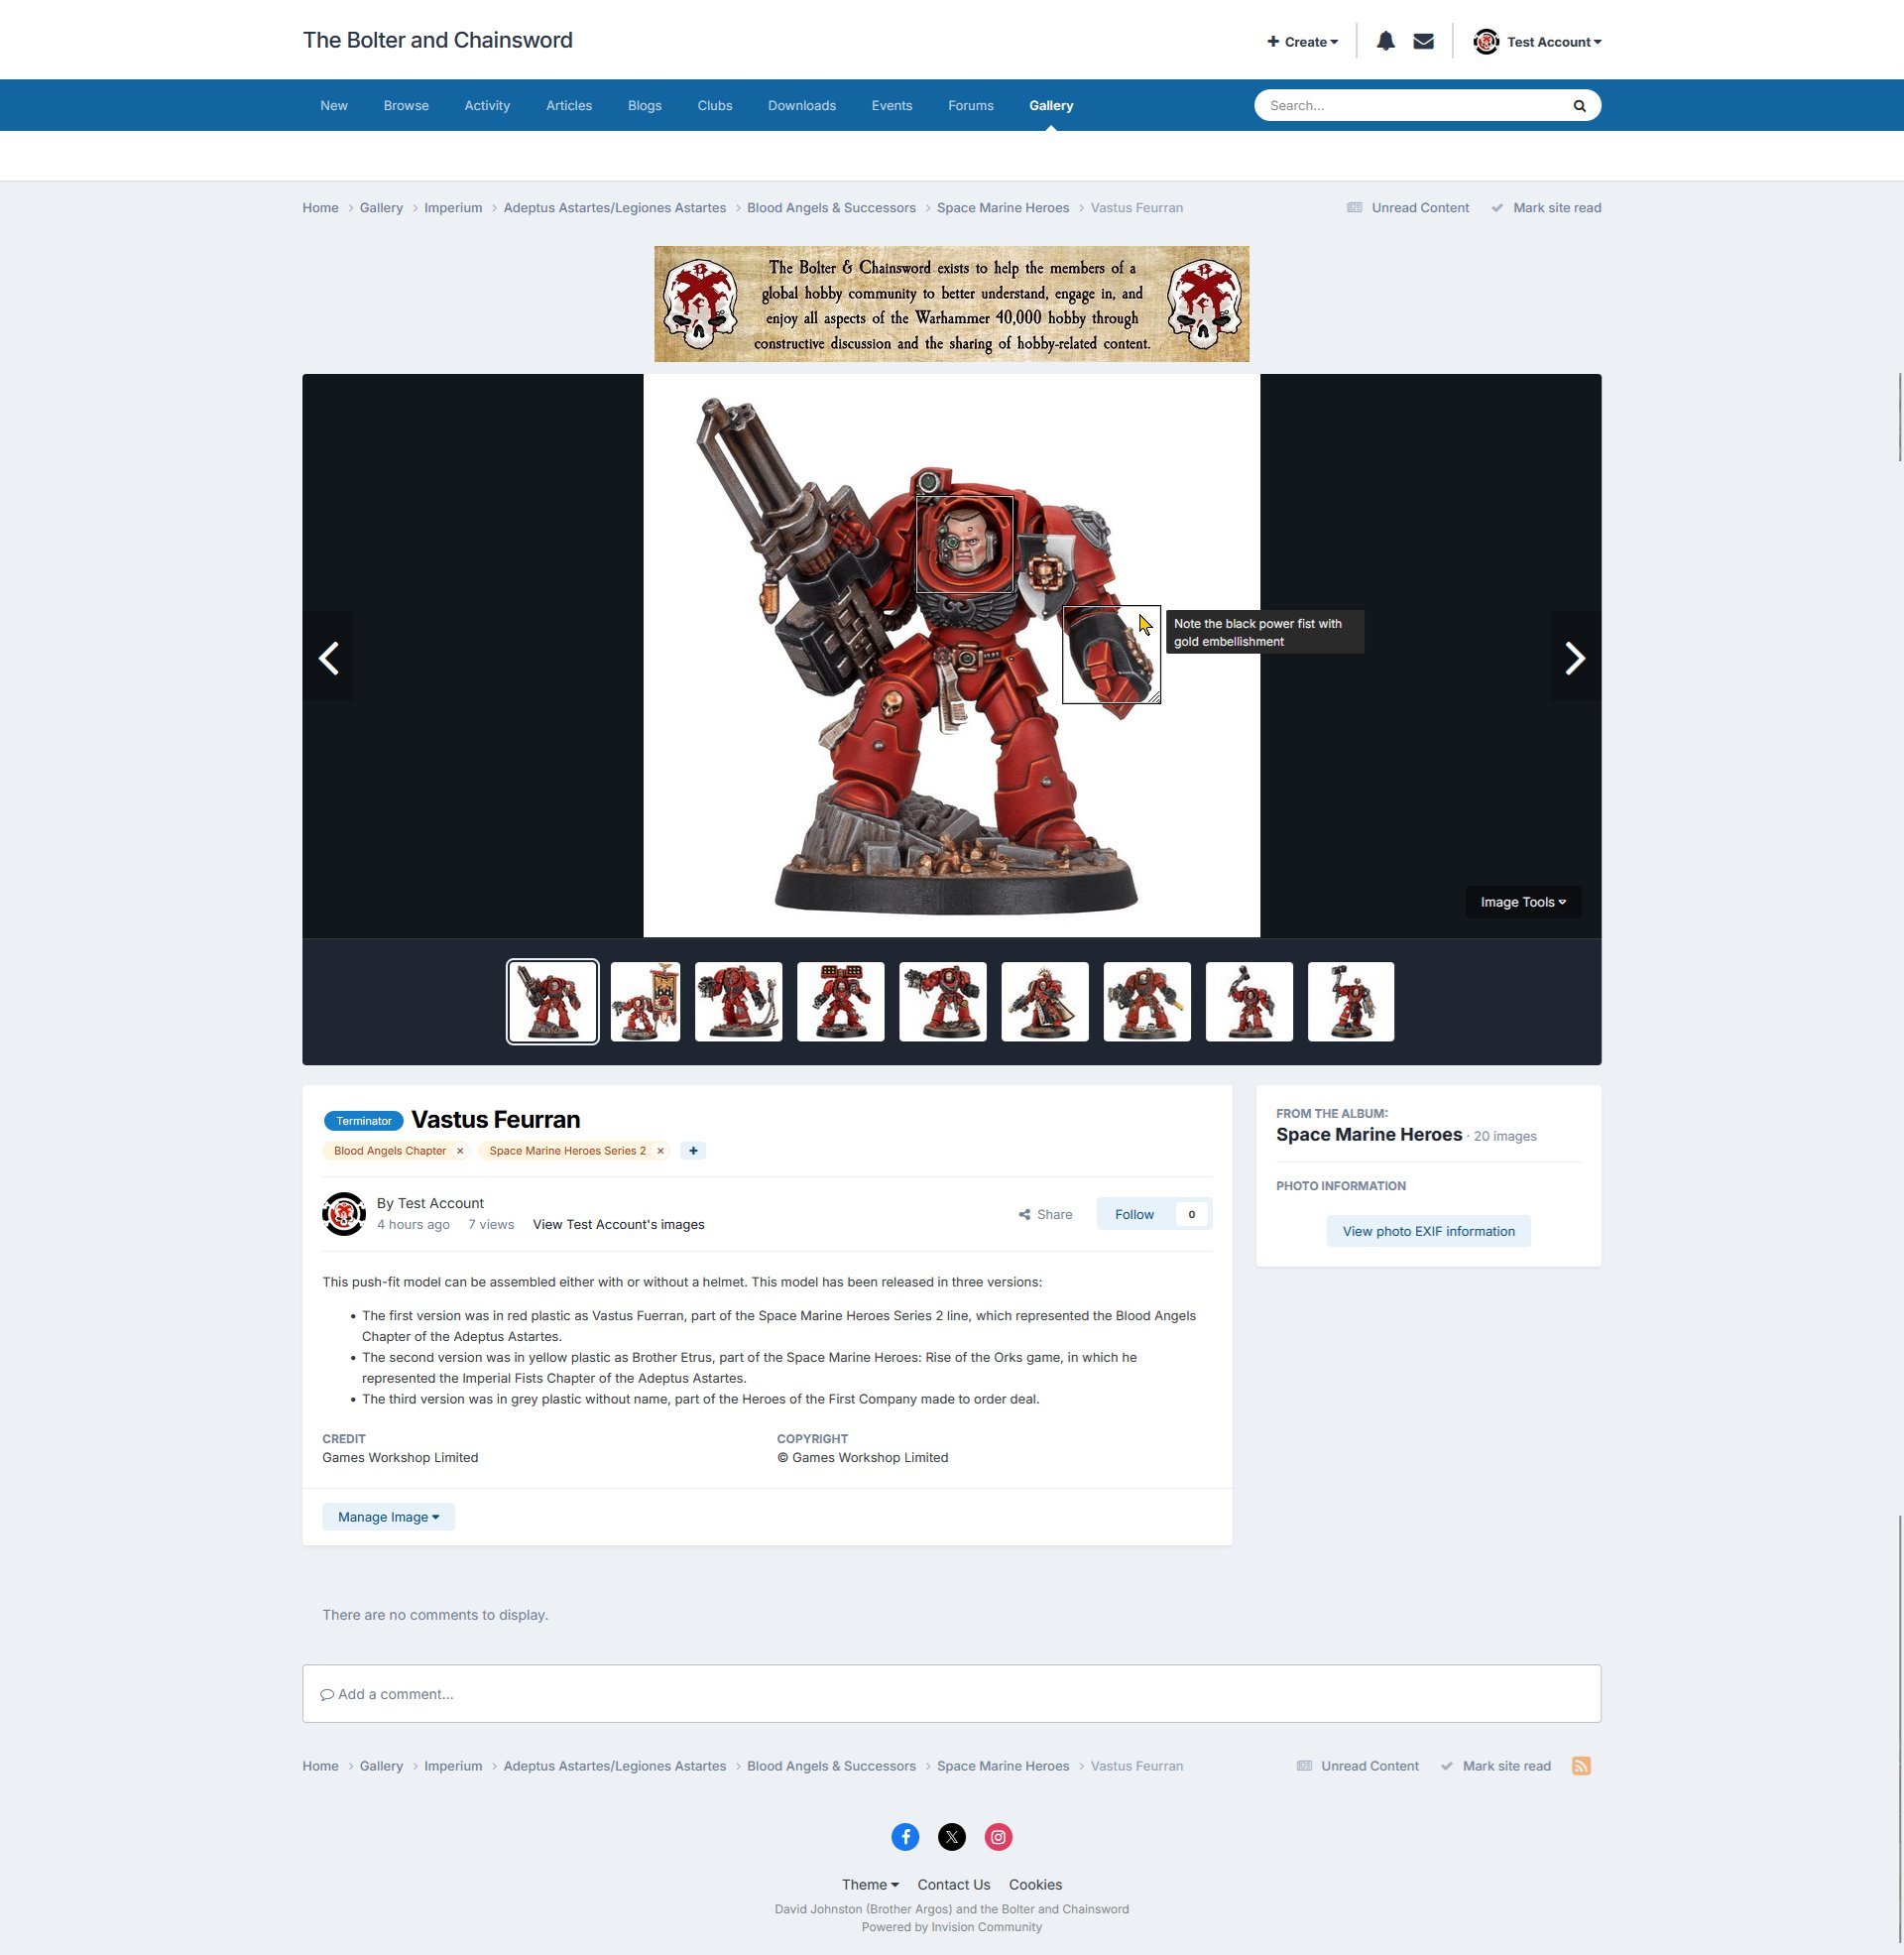The height and width of the screenshot is (1955, 1904).
Task: Open the Instagram social icon
Action: pos(998,1837)
